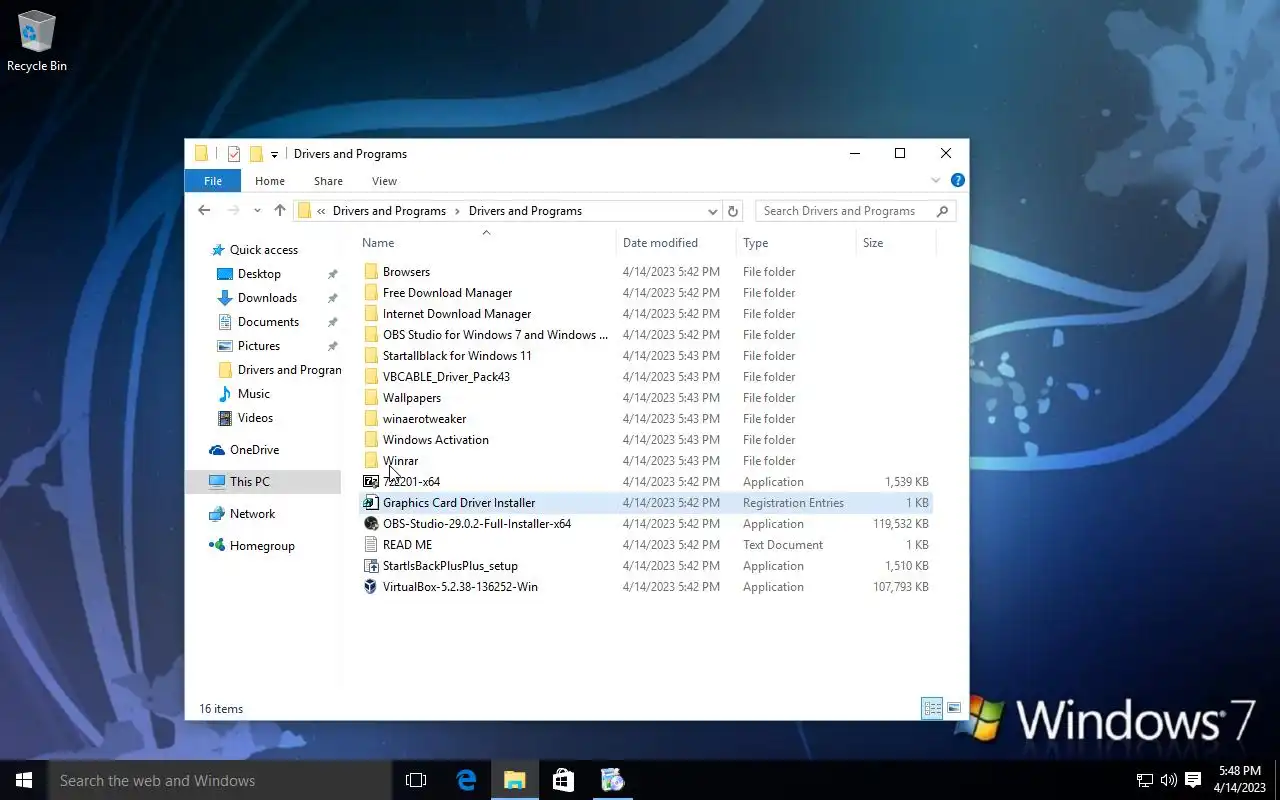Switch to the View ribbon tab
1280x800 pixels.
click(x=384, y=181)
